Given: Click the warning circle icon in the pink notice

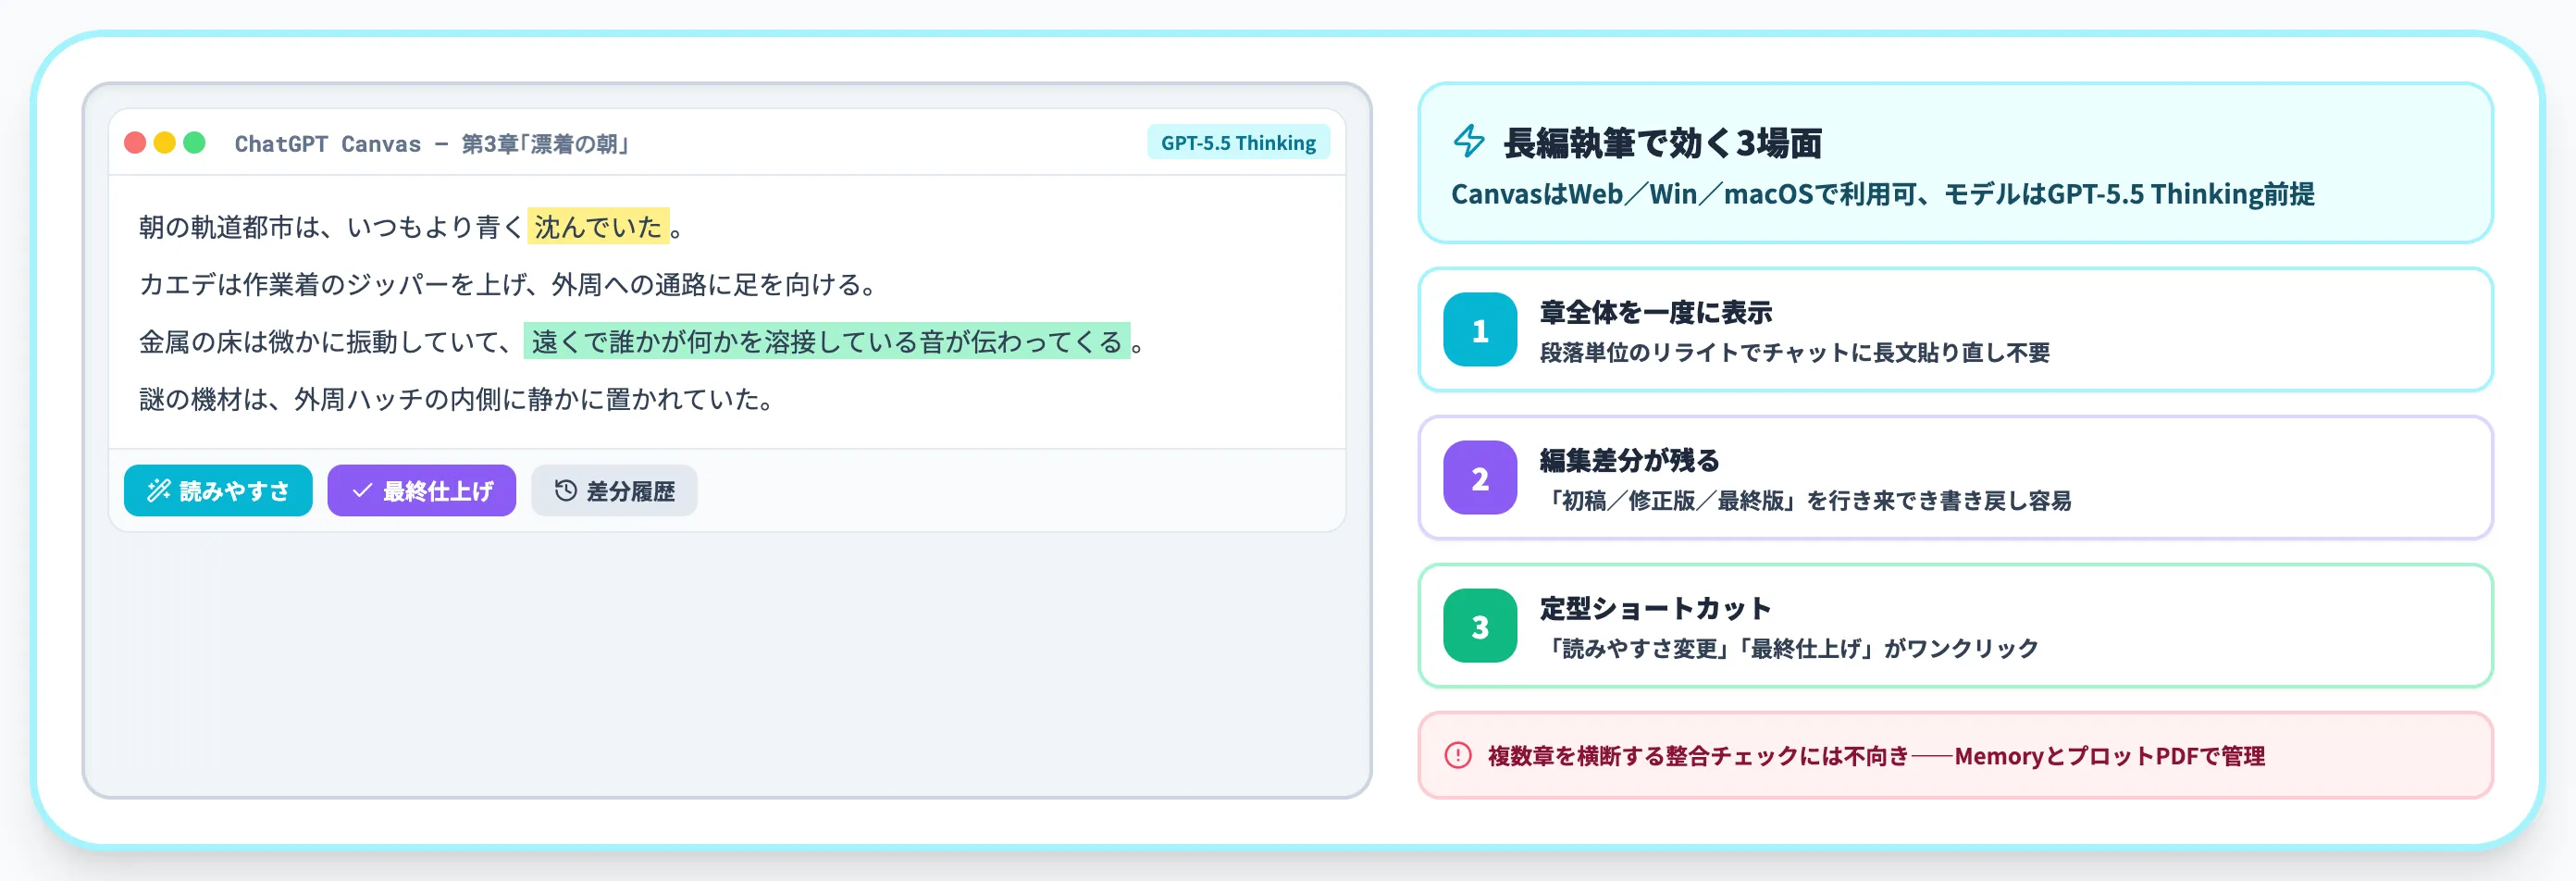Looking at the screenshot, I should [1458, 755].
